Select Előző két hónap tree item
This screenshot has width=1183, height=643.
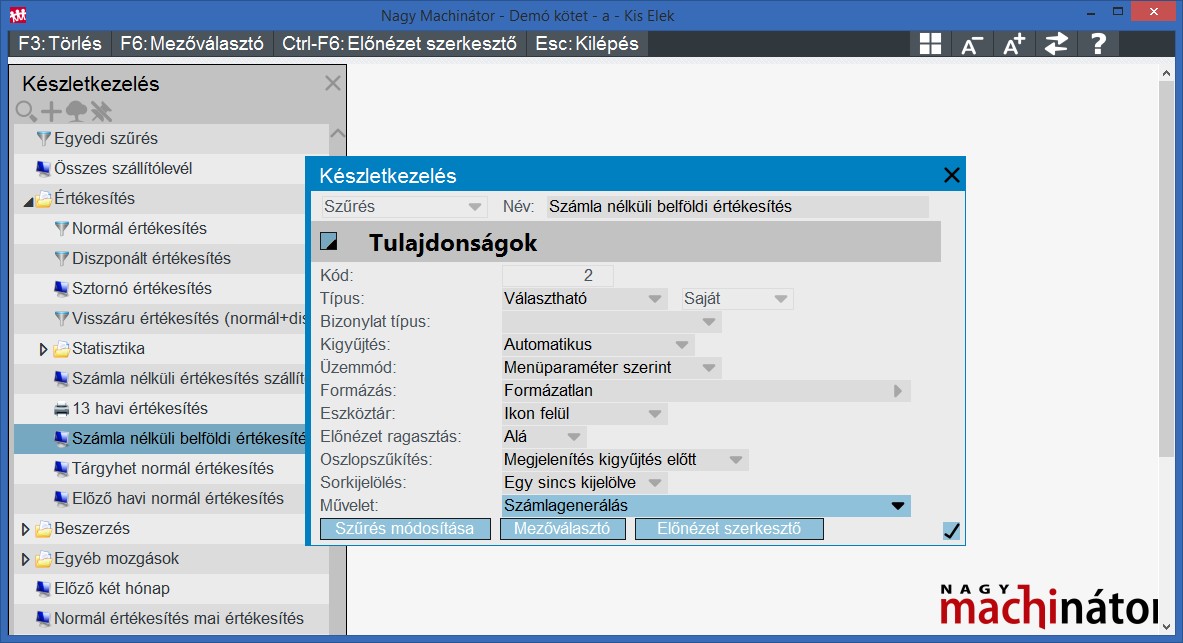171,589
